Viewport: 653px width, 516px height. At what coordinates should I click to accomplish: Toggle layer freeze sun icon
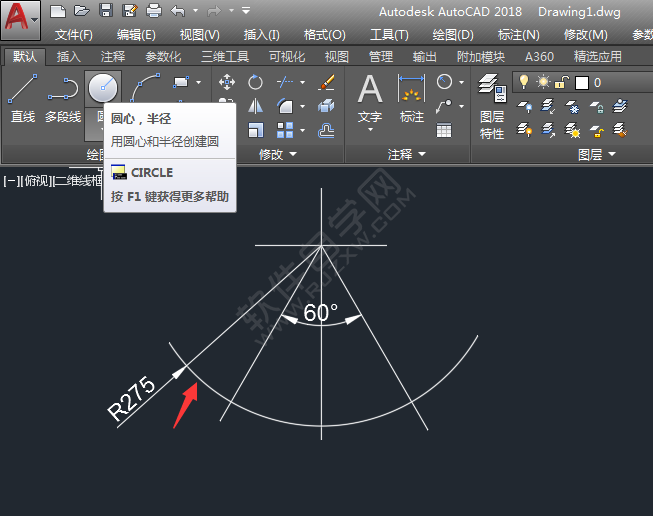(x=543, y=82)
